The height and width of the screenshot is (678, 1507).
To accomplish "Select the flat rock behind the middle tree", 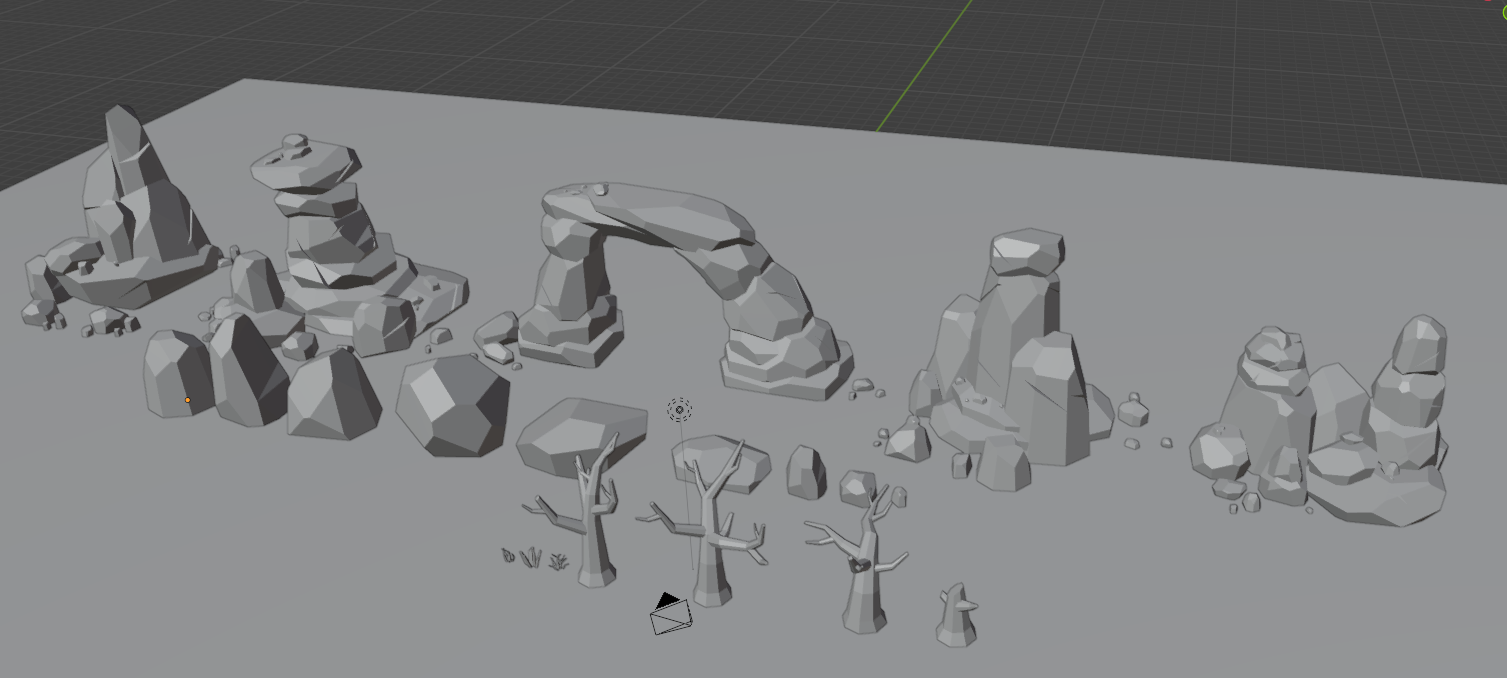I will [x=722, y=463].
